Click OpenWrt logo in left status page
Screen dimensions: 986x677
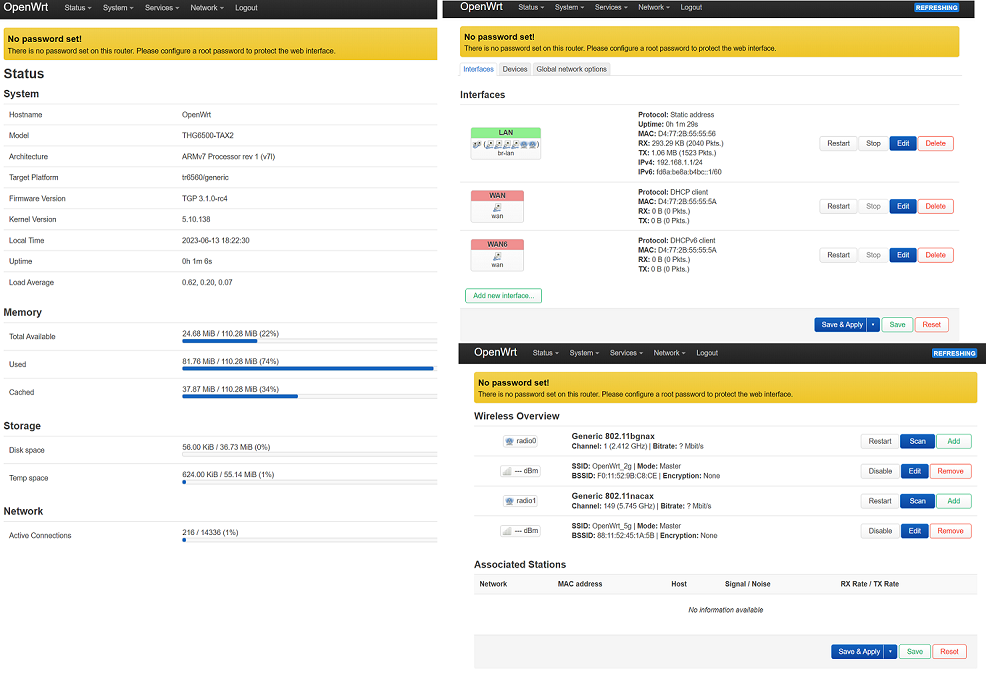point(26,7)
